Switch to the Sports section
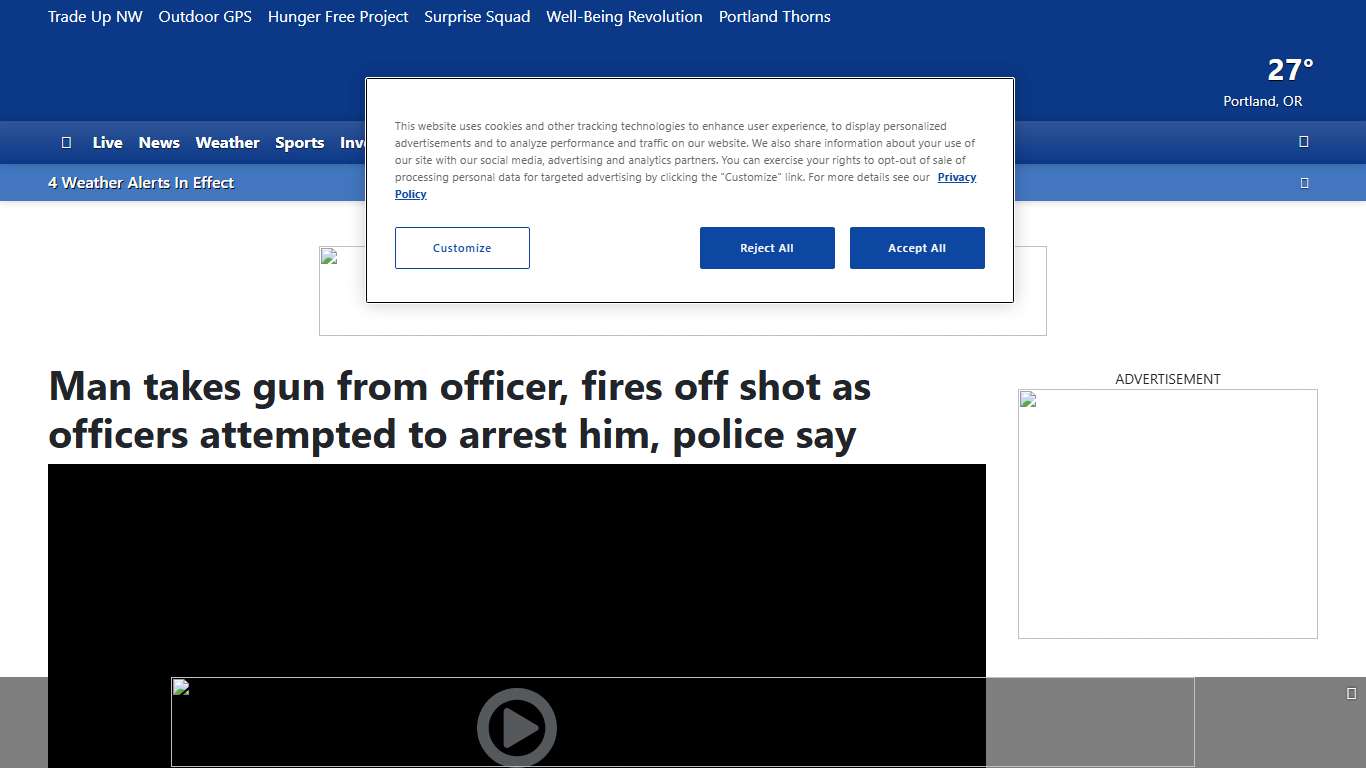 [299, 142]
